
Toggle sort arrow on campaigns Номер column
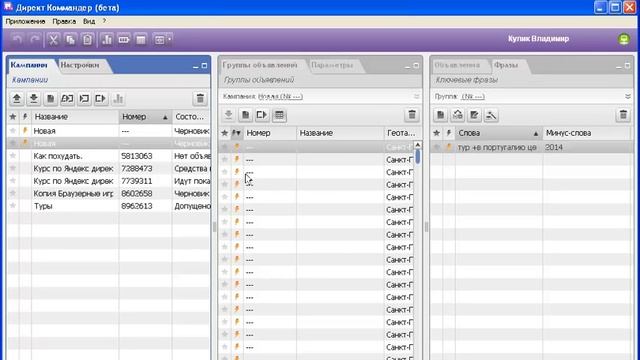pos(165,117)
